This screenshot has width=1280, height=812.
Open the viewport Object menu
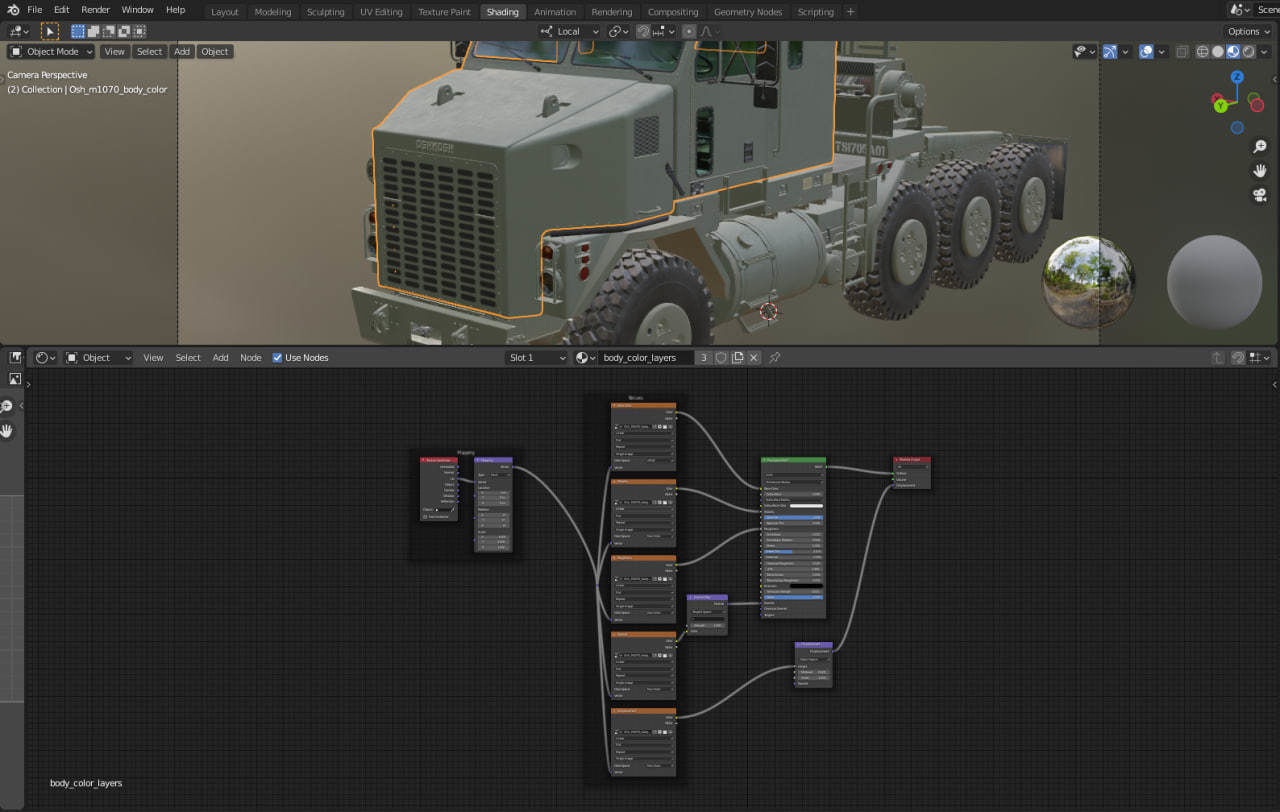tap(214, 51)
